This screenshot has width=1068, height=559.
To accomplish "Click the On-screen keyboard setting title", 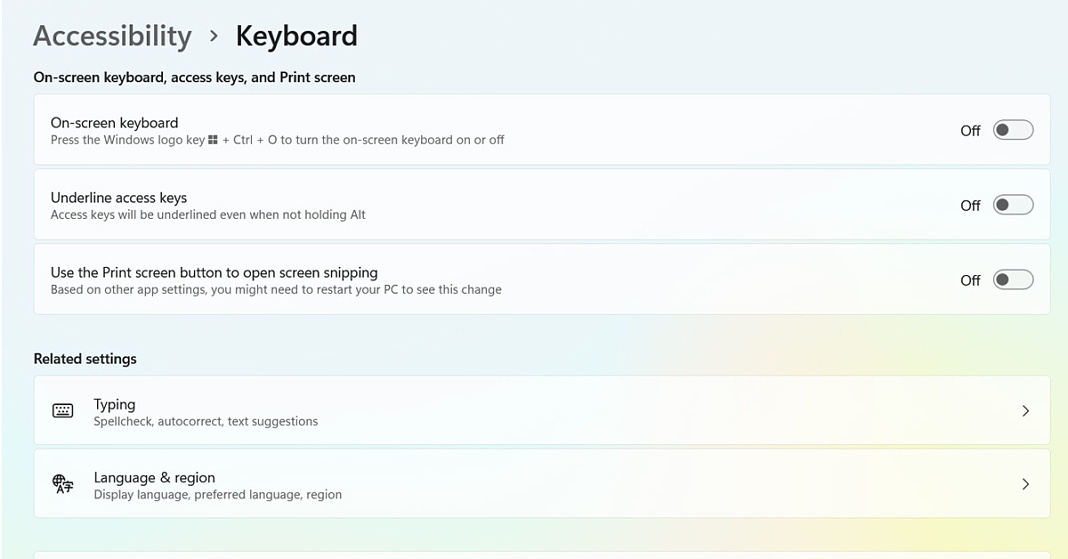I will click(114, 123).
